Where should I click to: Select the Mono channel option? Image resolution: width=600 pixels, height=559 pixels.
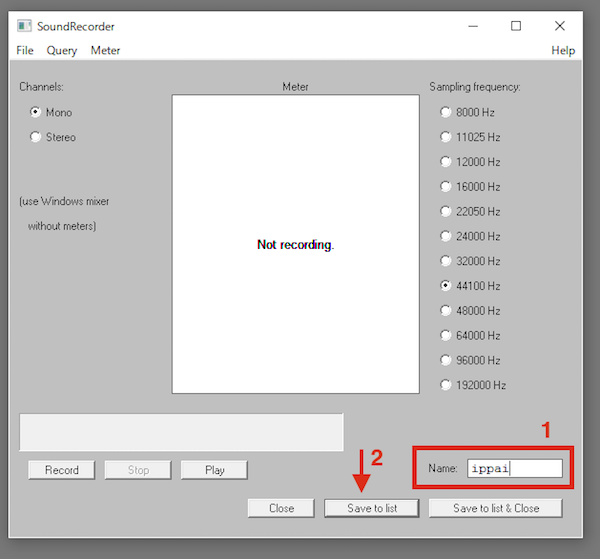pos(37,113)
